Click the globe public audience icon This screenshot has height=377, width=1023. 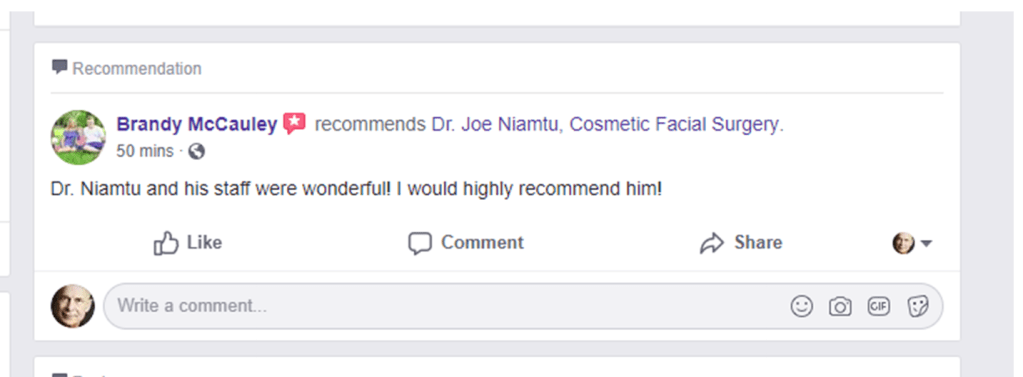[196, 151]
